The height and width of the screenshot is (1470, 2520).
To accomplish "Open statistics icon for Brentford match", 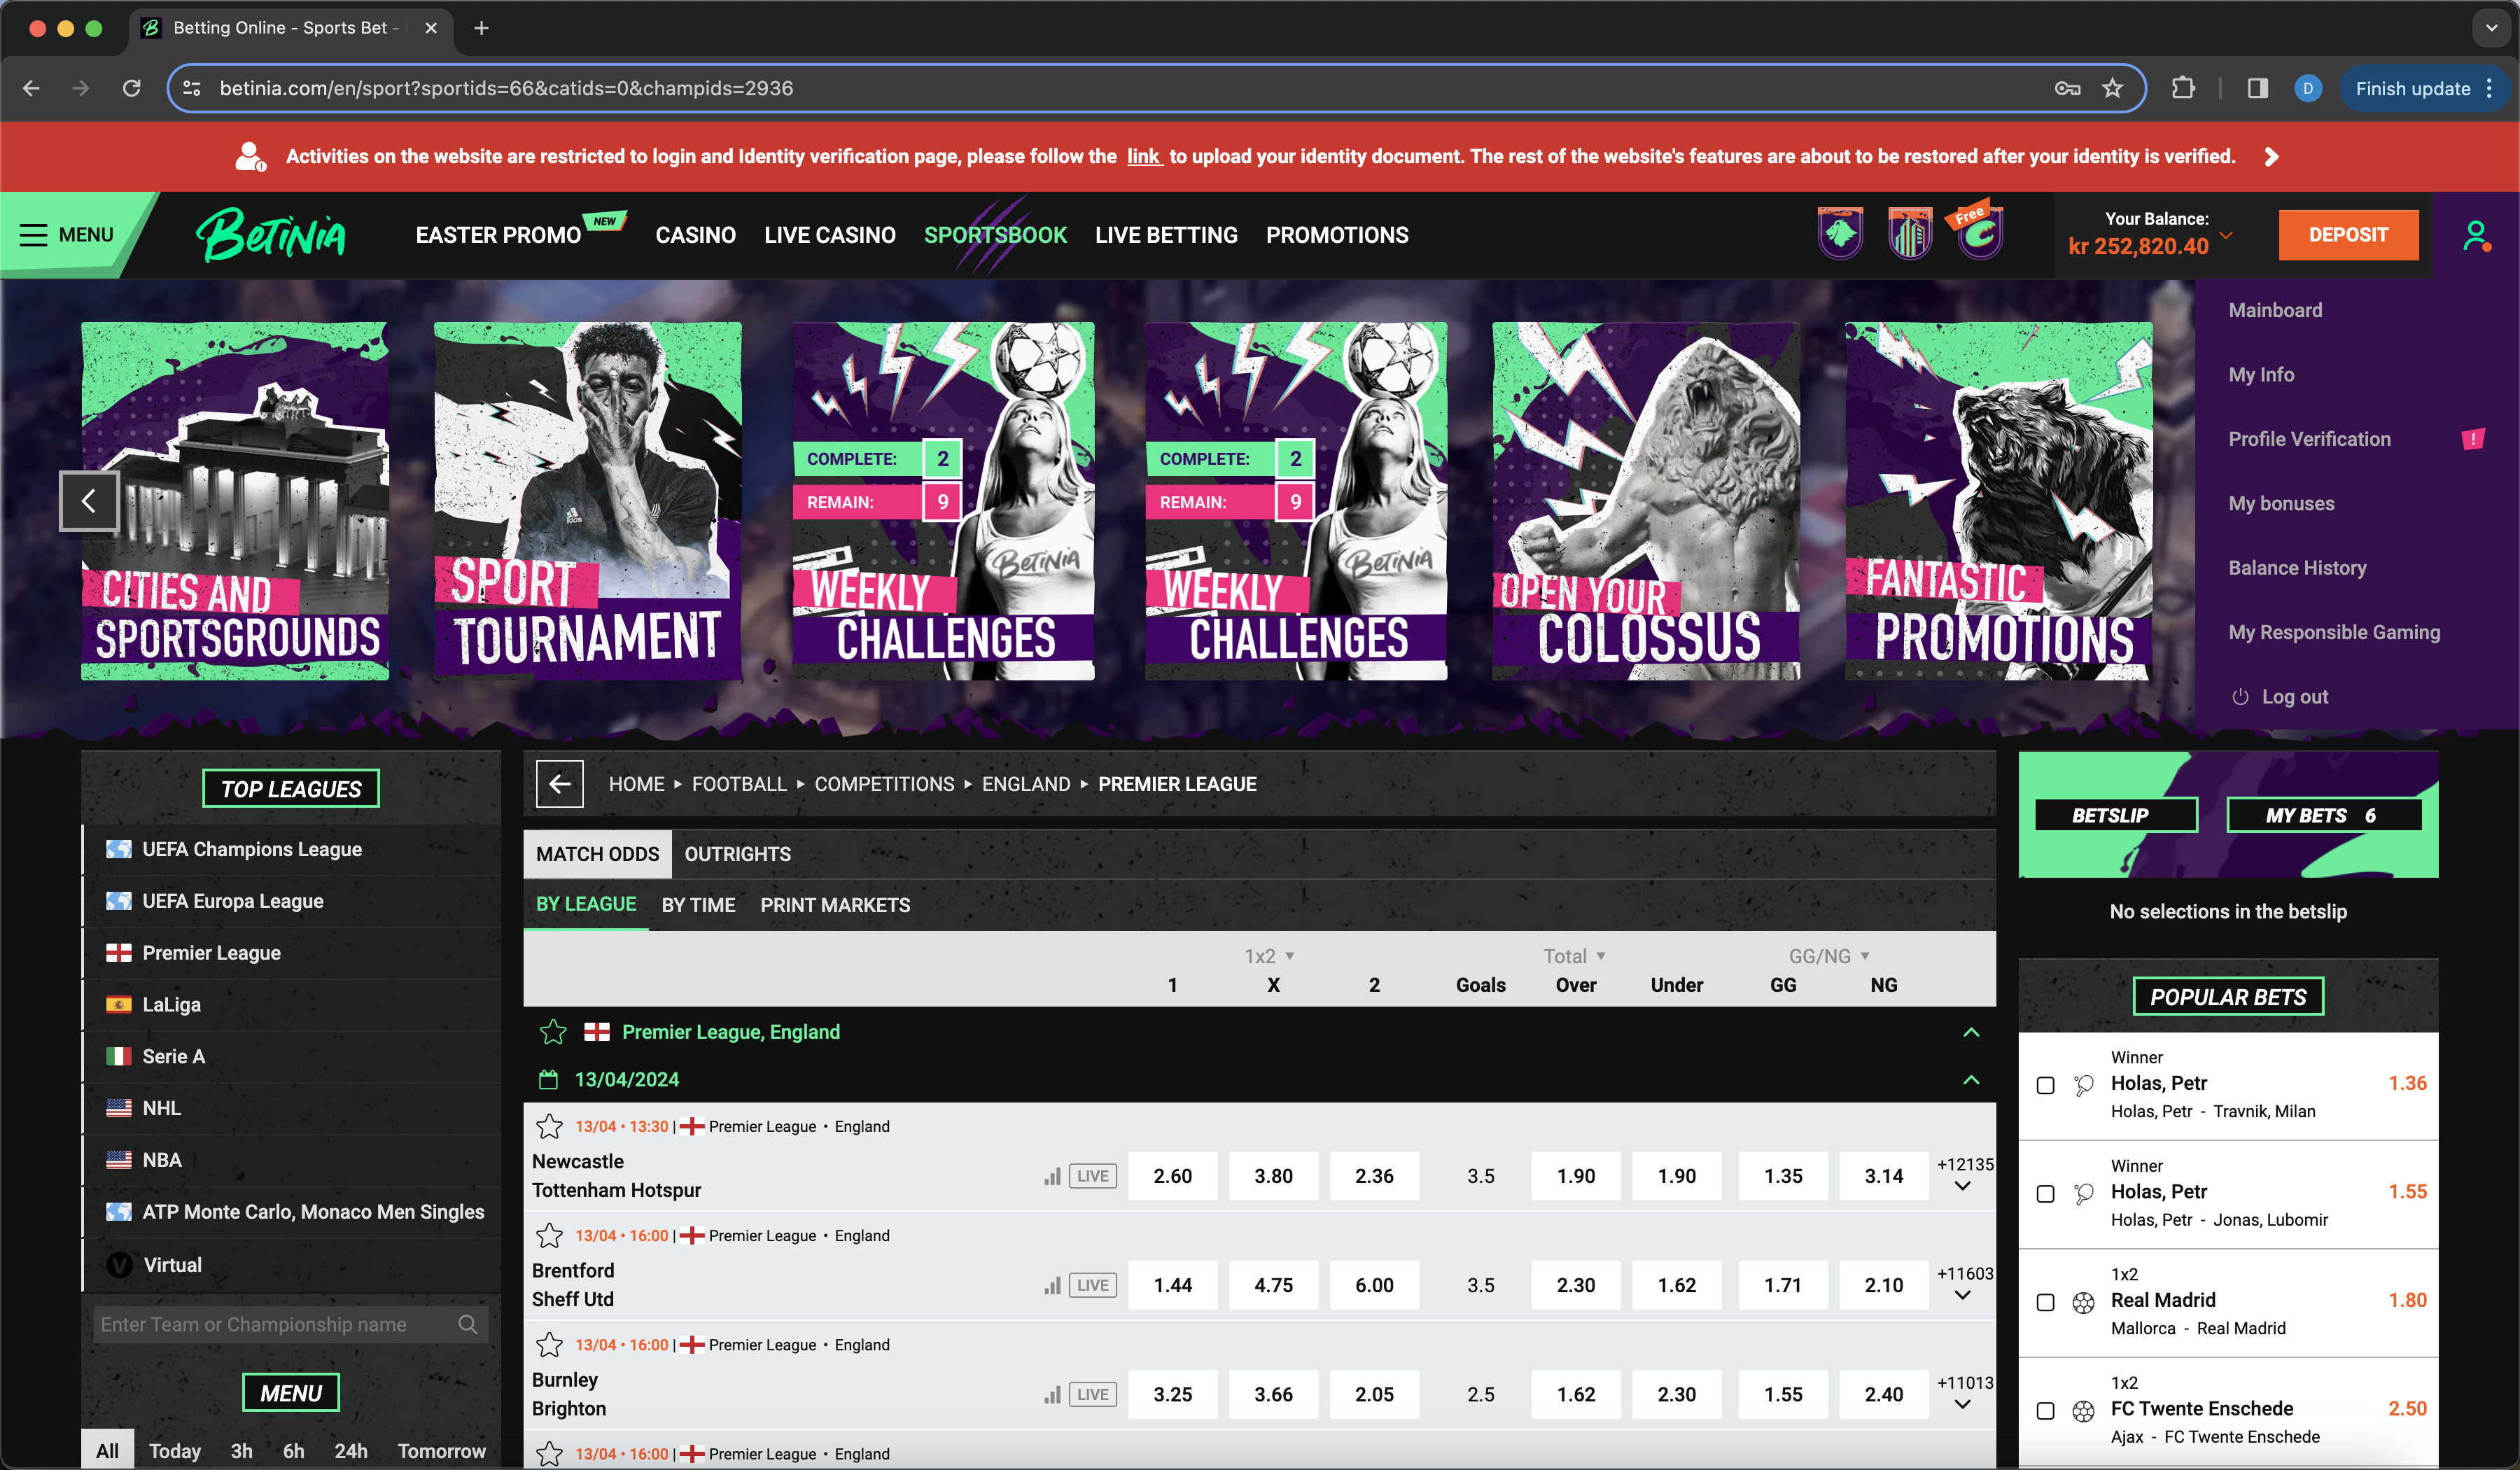I will 1052,1285.
